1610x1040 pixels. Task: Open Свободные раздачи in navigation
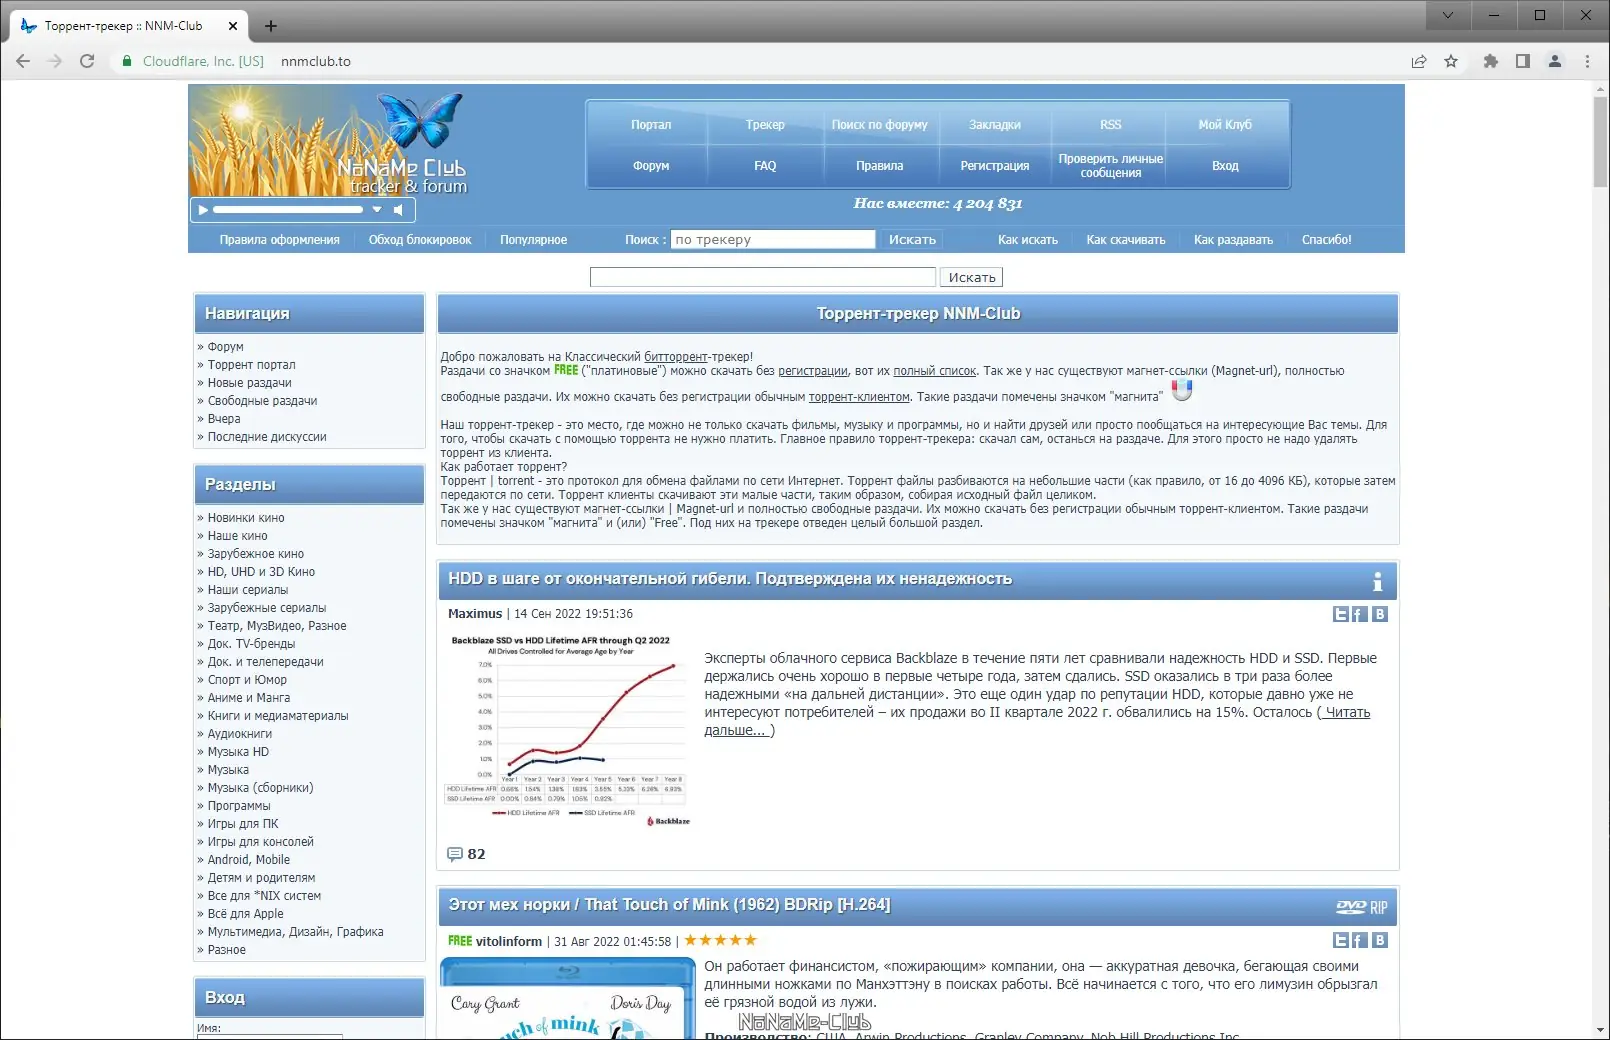pos(262,401)
